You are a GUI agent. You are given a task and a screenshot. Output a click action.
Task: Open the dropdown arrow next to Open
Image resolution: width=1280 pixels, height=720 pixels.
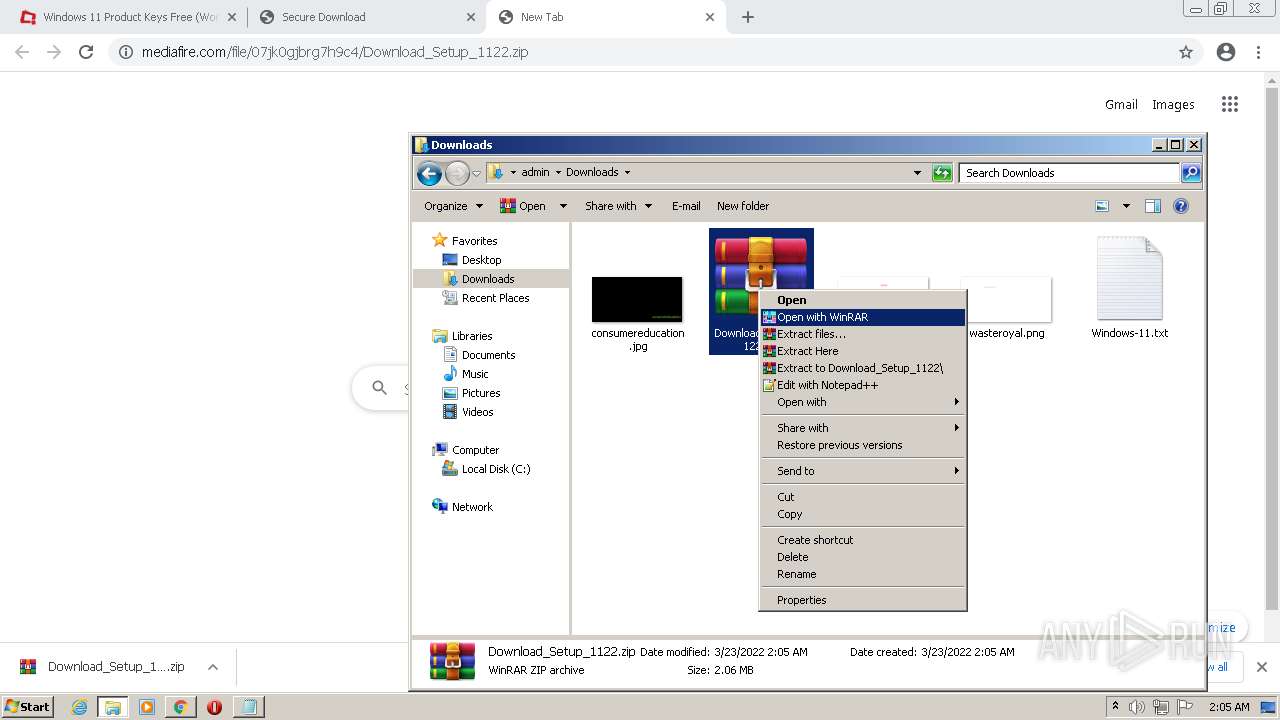(x=562, y=206)
